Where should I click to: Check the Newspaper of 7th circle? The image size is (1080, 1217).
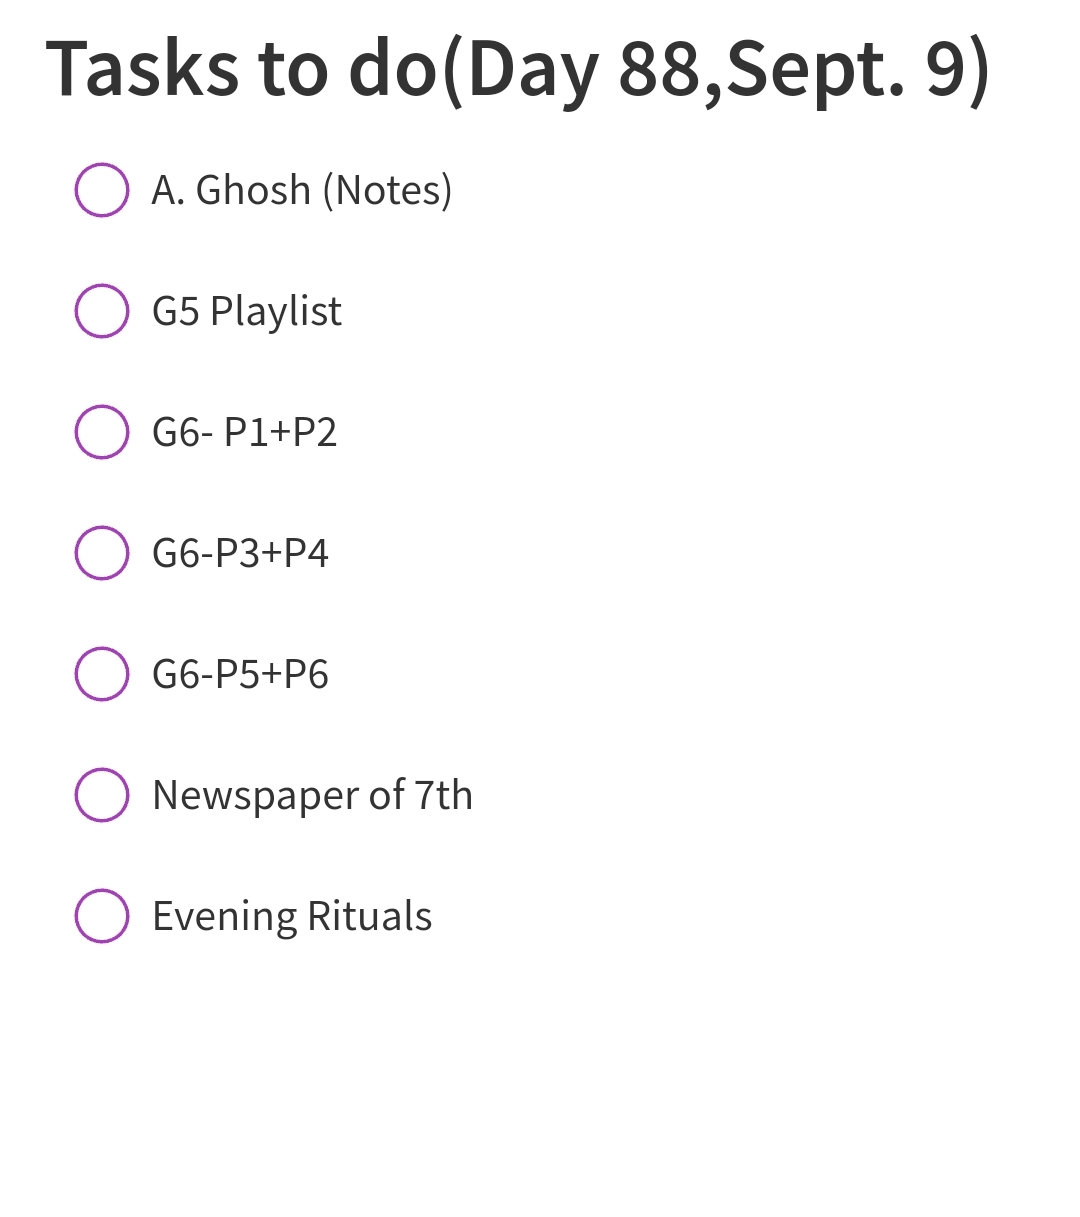click(x=102, y=795)
